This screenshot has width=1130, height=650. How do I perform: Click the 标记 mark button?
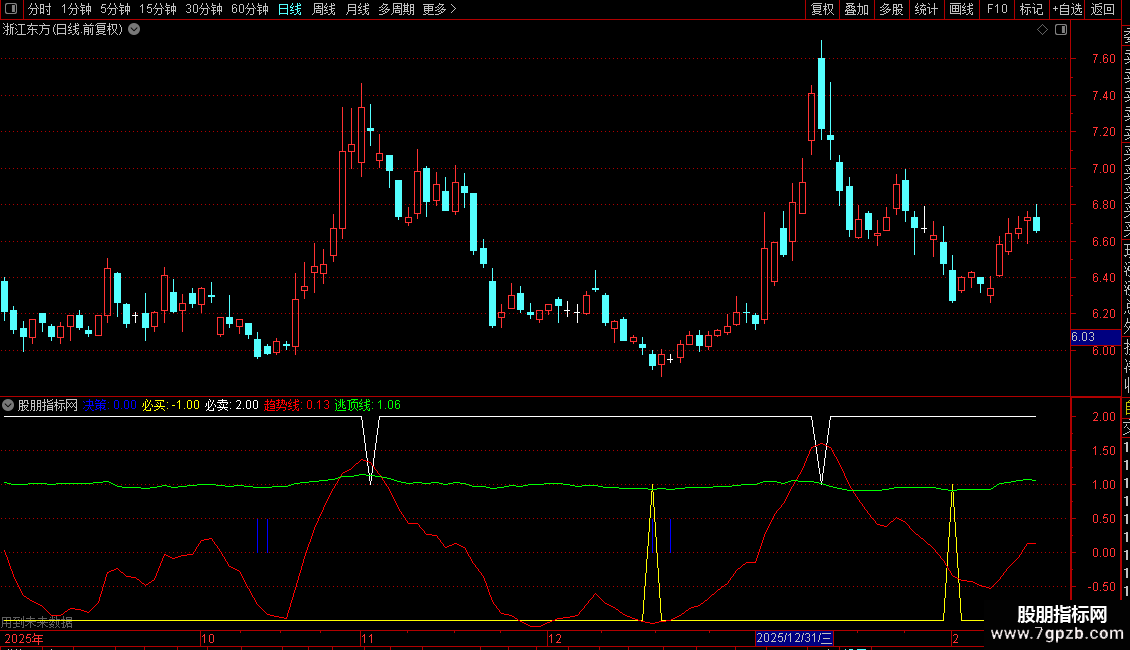click(1031, 9)
